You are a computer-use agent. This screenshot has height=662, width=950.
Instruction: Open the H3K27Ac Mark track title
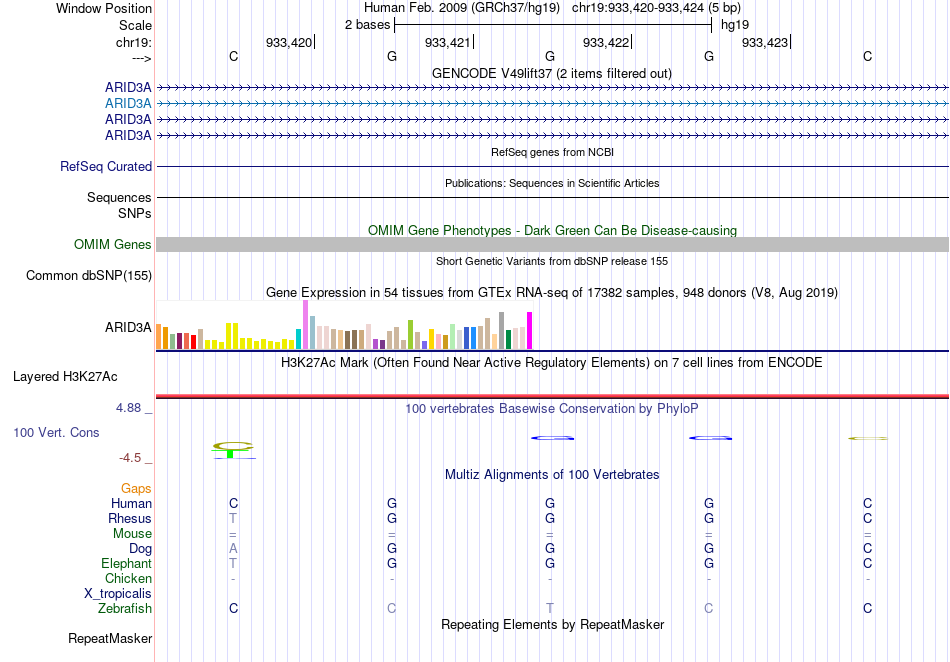(552, 362)
